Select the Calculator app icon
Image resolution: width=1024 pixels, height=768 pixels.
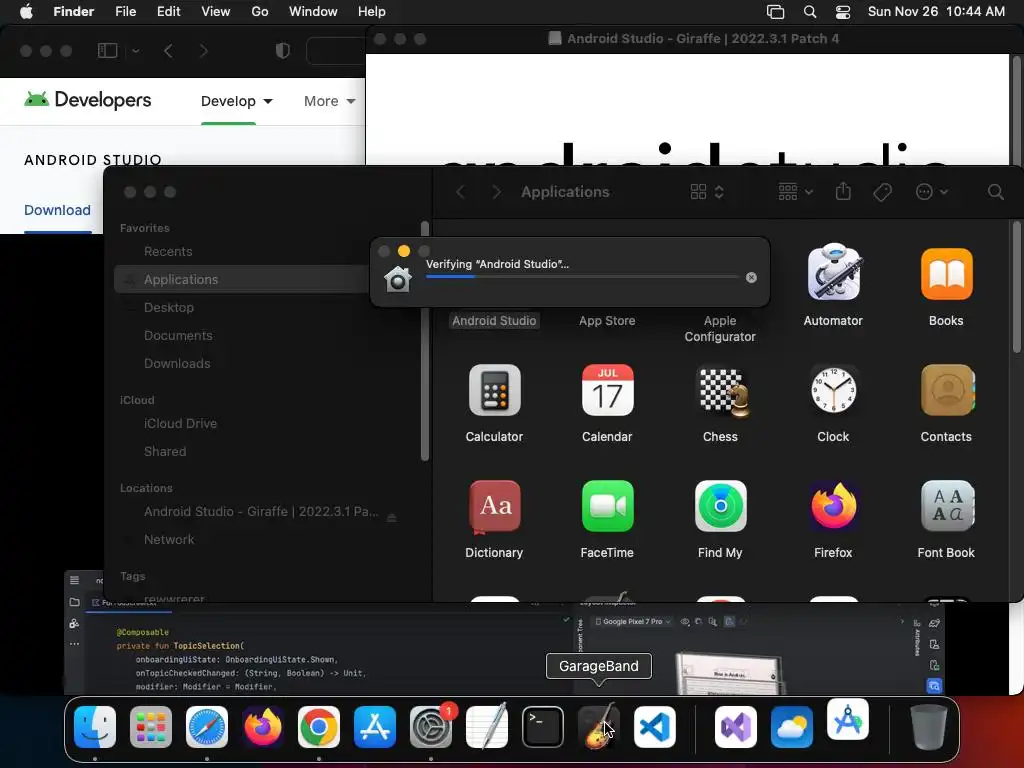click(494, 390)
